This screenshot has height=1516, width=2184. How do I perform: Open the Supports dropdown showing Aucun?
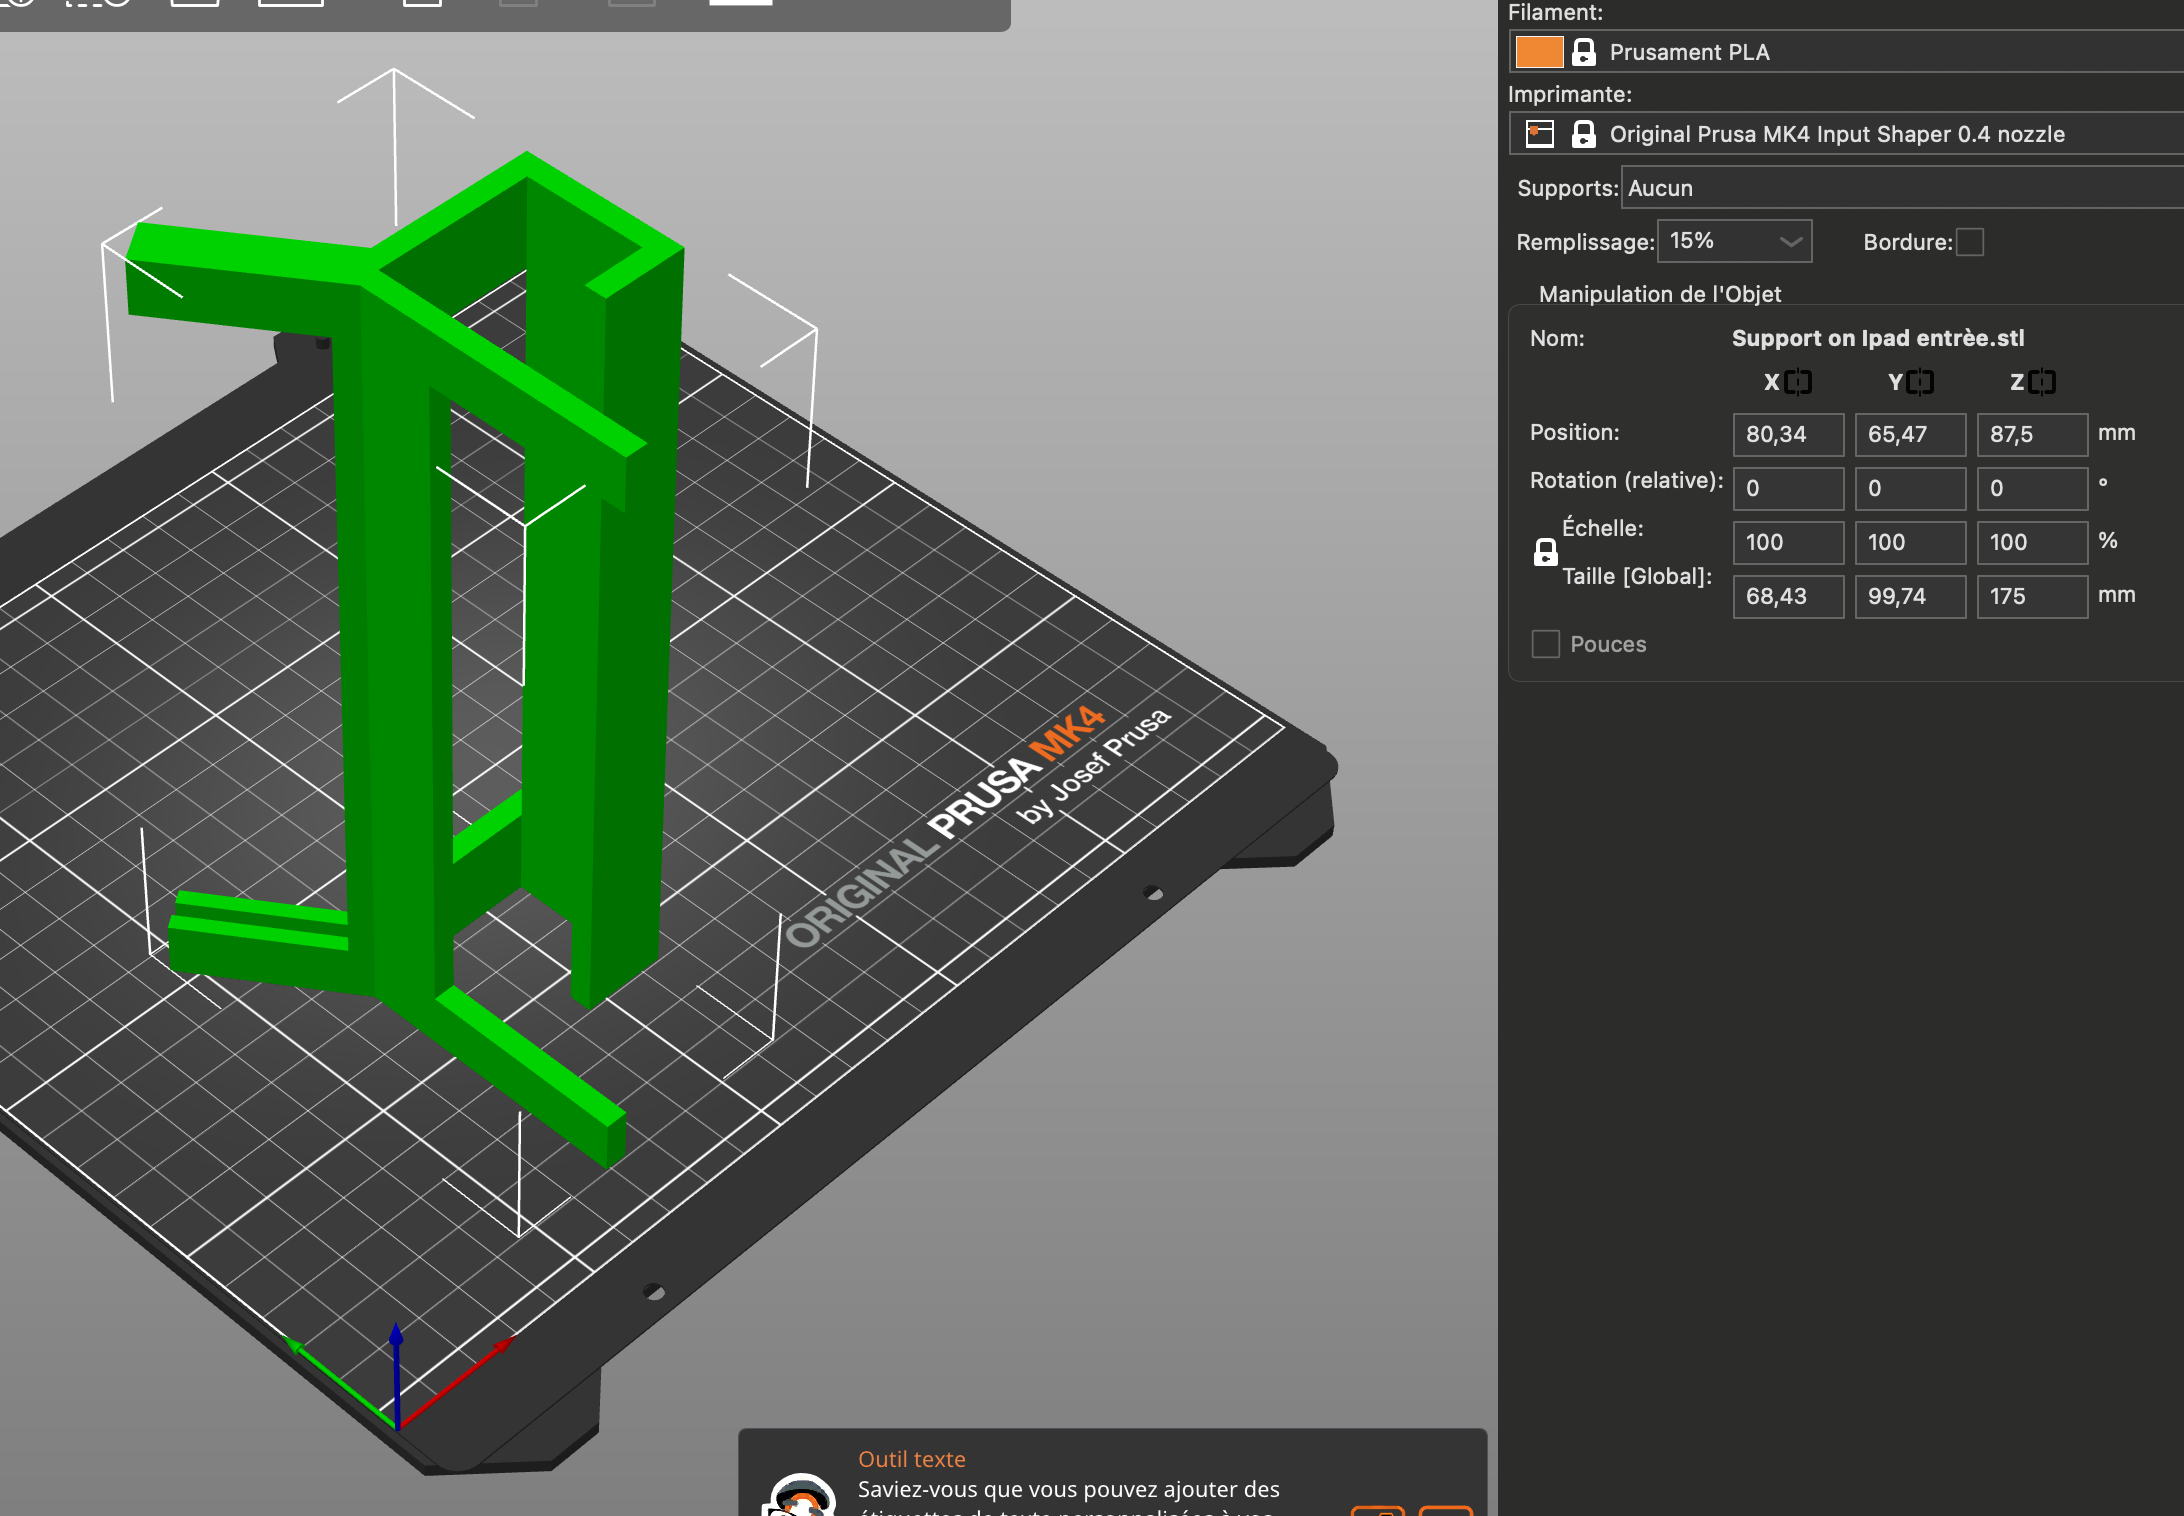[x=1900, y=188]
